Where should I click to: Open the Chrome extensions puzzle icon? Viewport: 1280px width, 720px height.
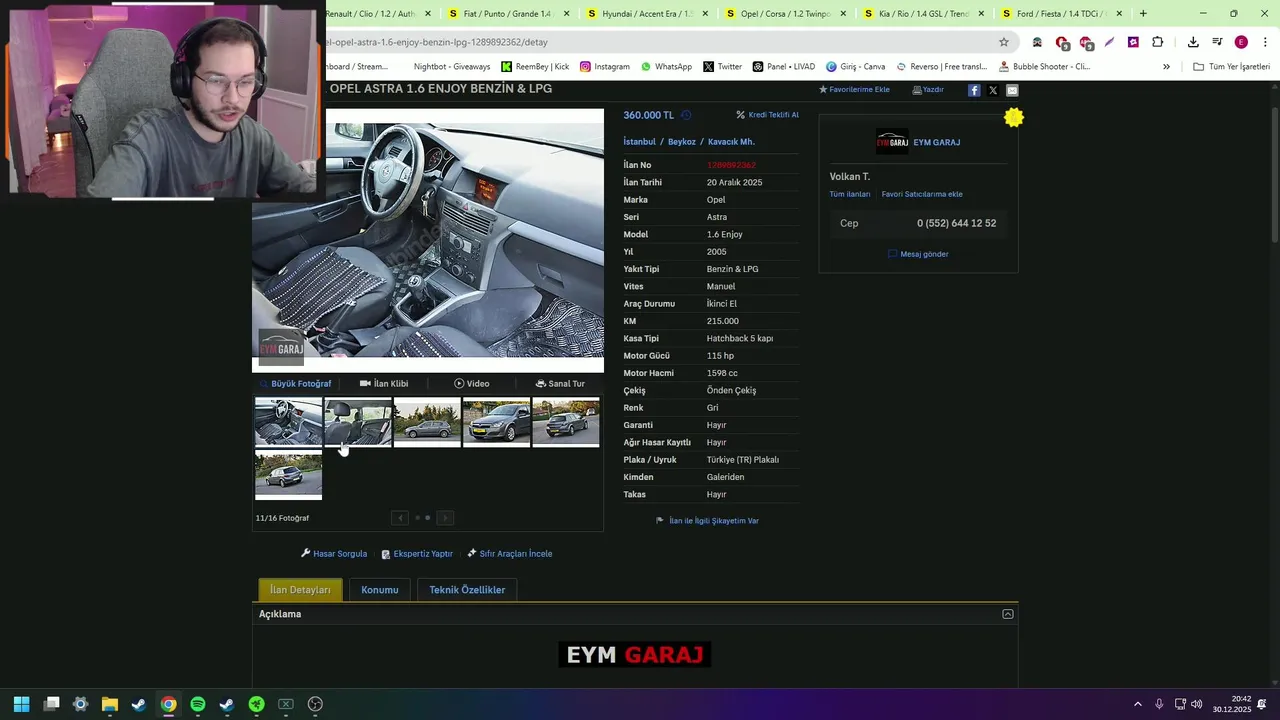pyautogui.click(x=1157, y=42)
